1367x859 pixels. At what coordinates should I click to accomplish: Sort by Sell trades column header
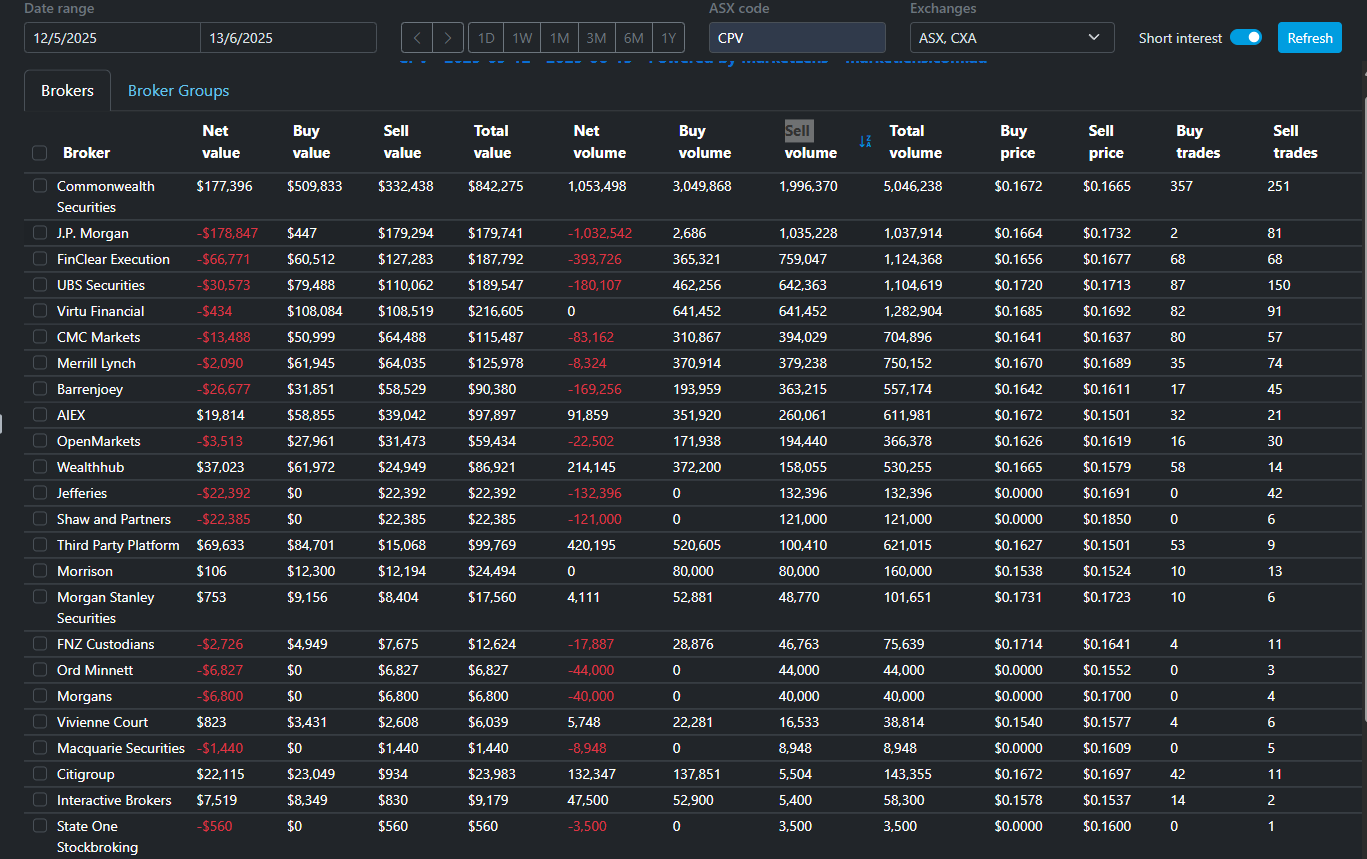1295,142
